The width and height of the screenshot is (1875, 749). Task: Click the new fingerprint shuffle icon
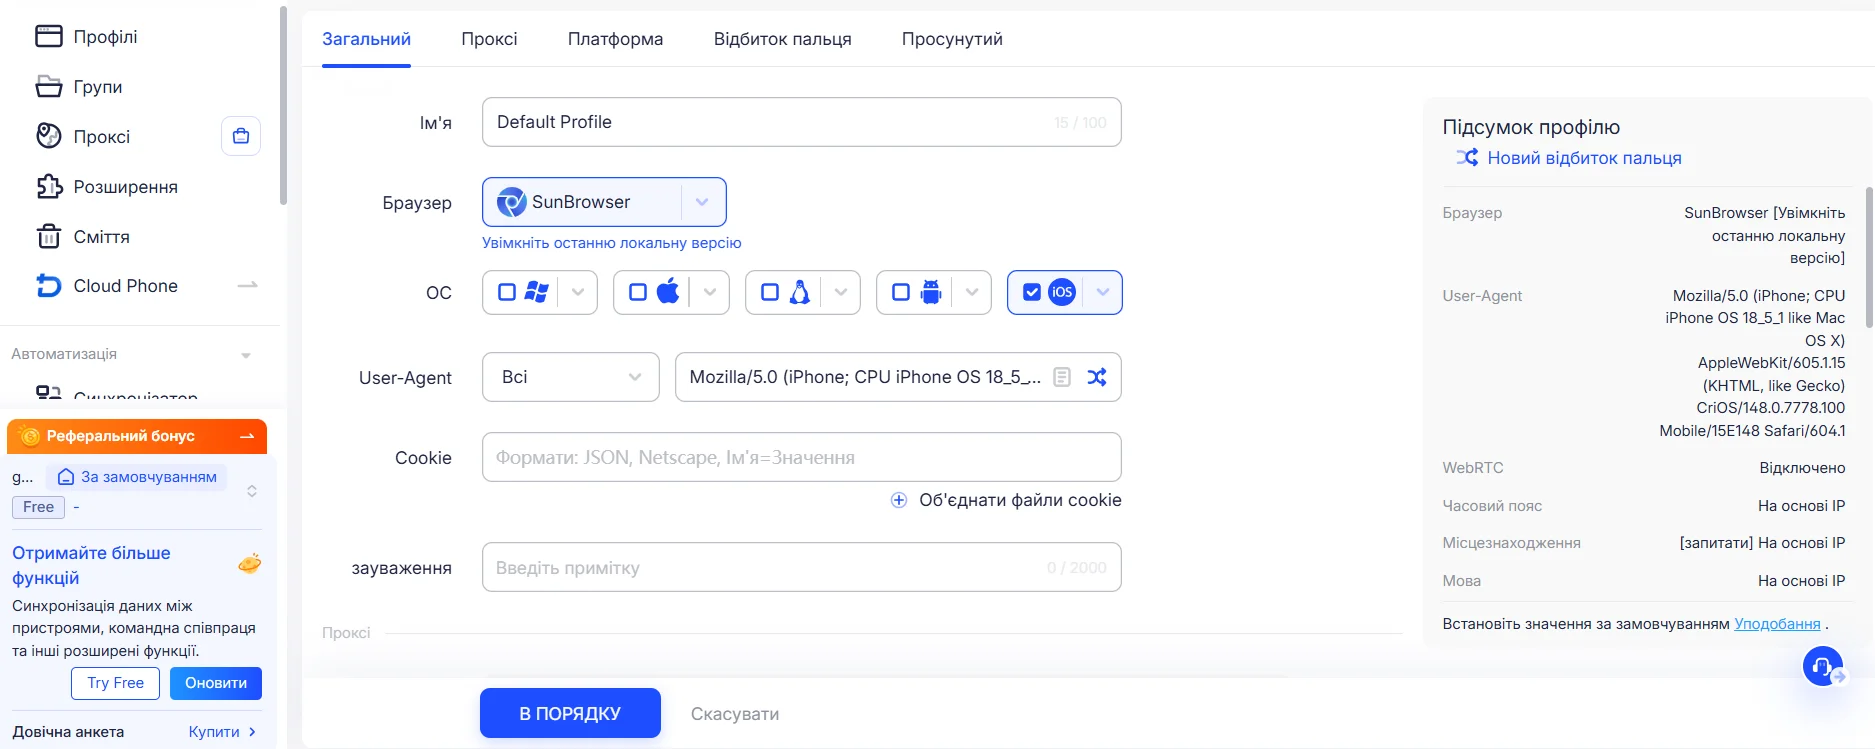point(1466,158)
